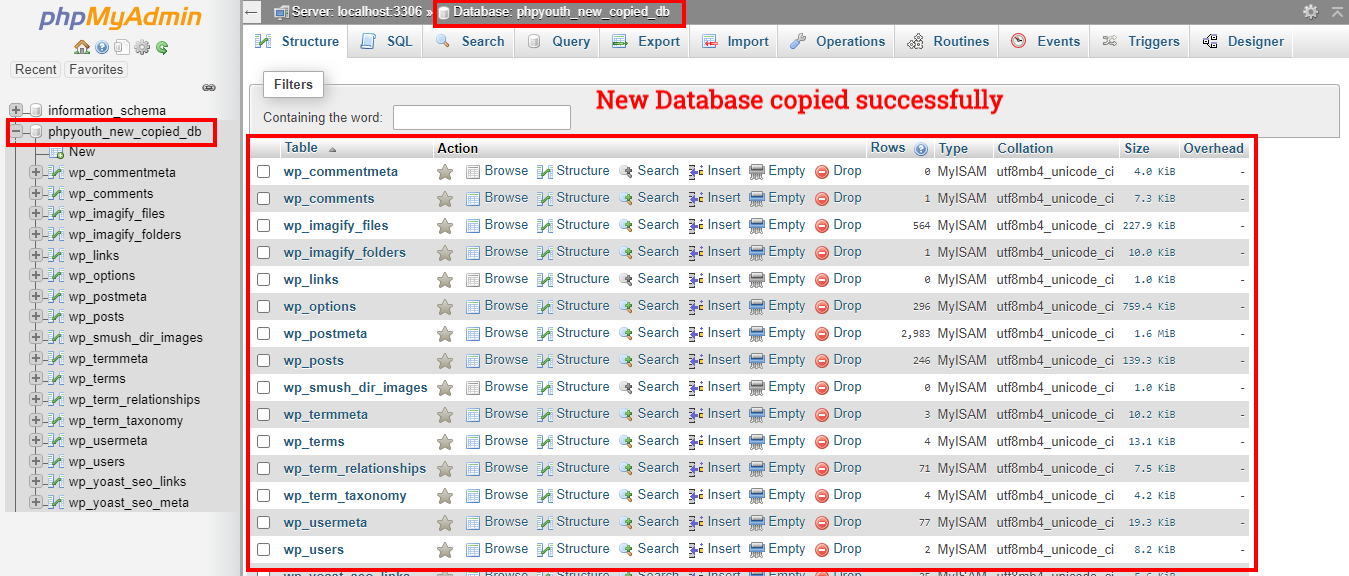The image size is (1349, 576).
Task: Add wp_users to favorites star
Action: click(445, 550)
